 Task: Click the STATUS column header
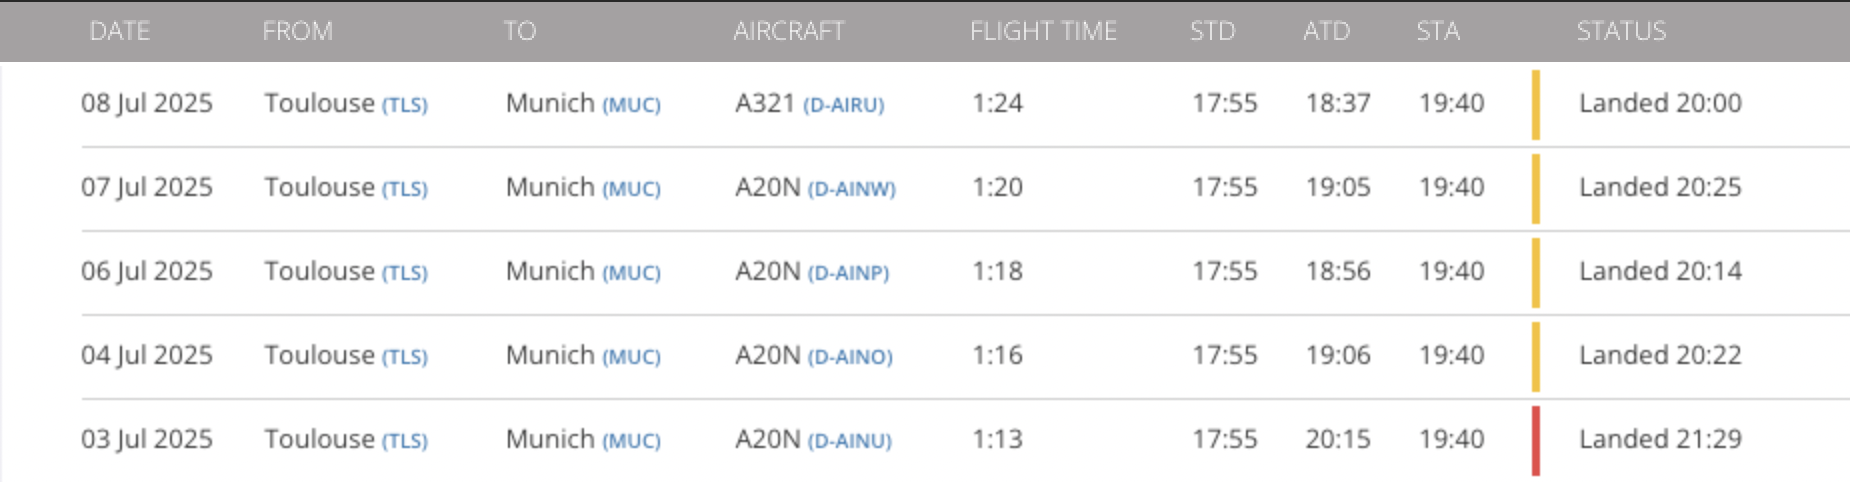tap(1620, 31)
